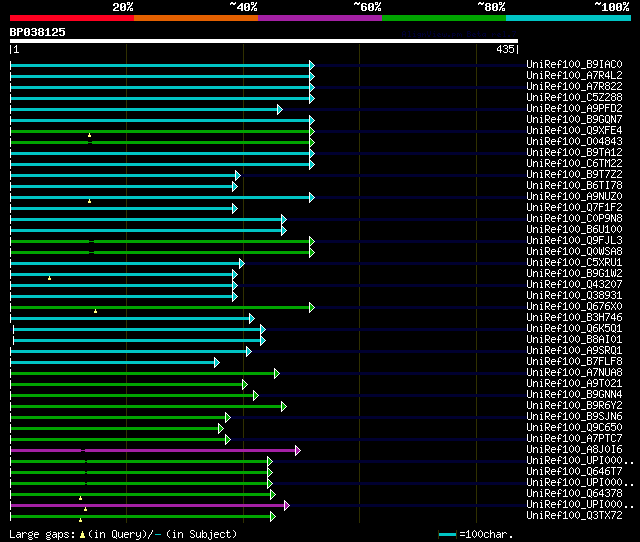The height and width of the screenshot is (542, 640).
Task: Open UniRef100_C5Z288 hit
Action: (x=574, y=98)
